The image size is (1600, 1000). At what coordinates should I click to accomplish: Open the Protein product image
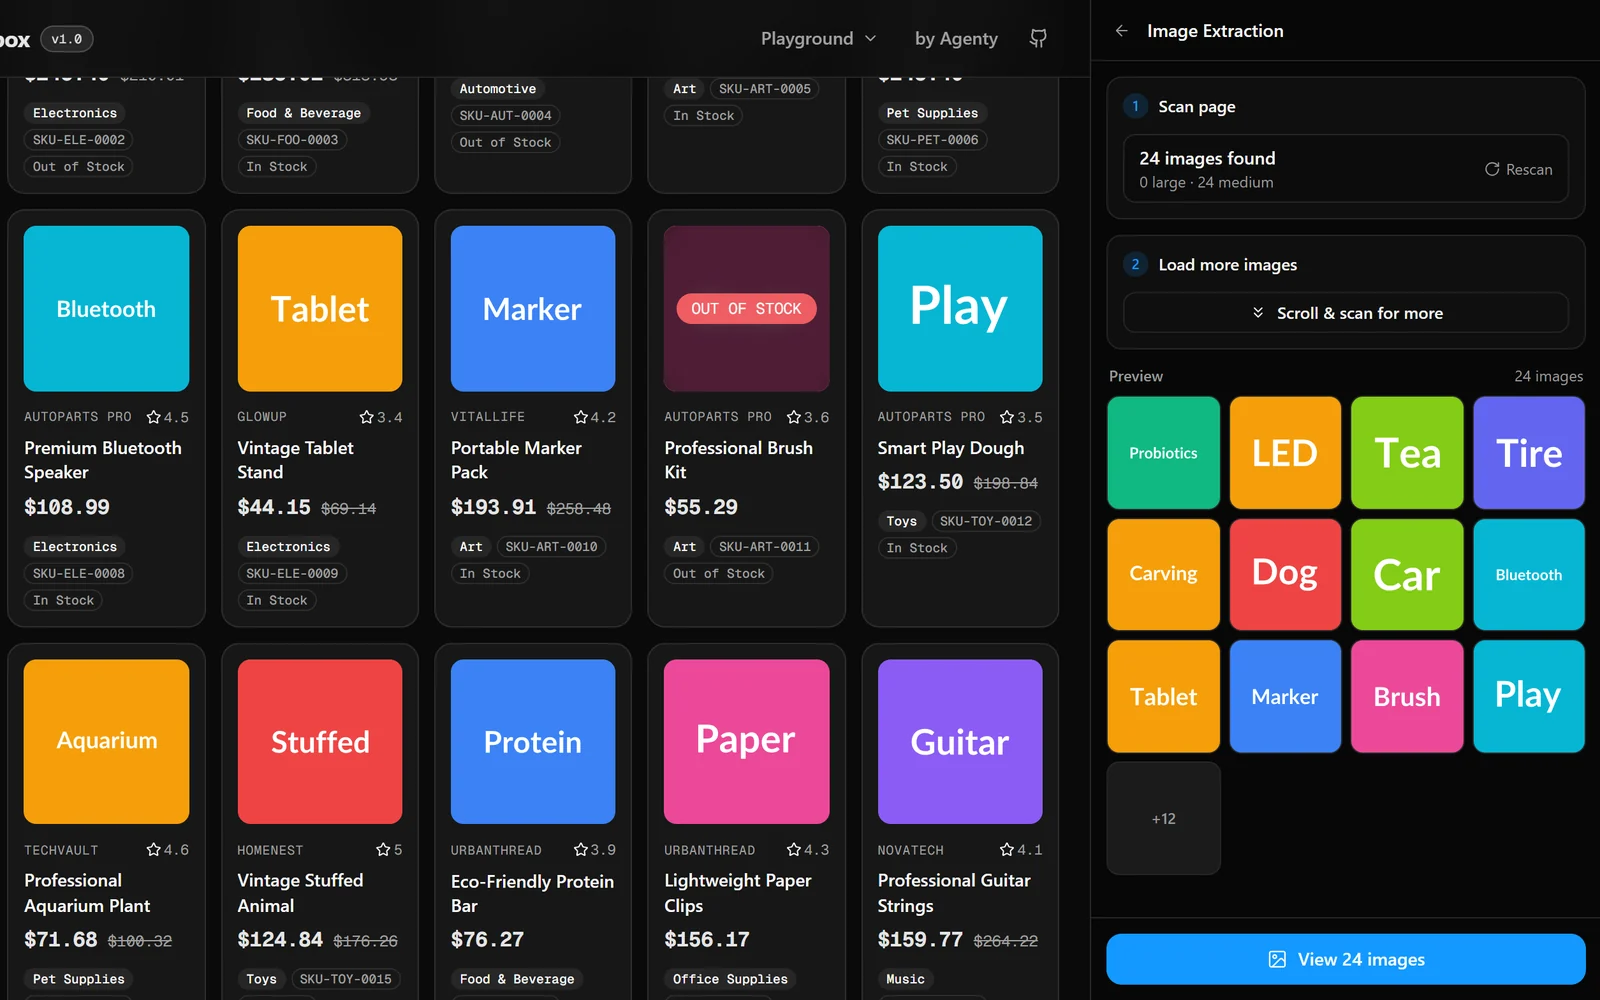(533, 741)
